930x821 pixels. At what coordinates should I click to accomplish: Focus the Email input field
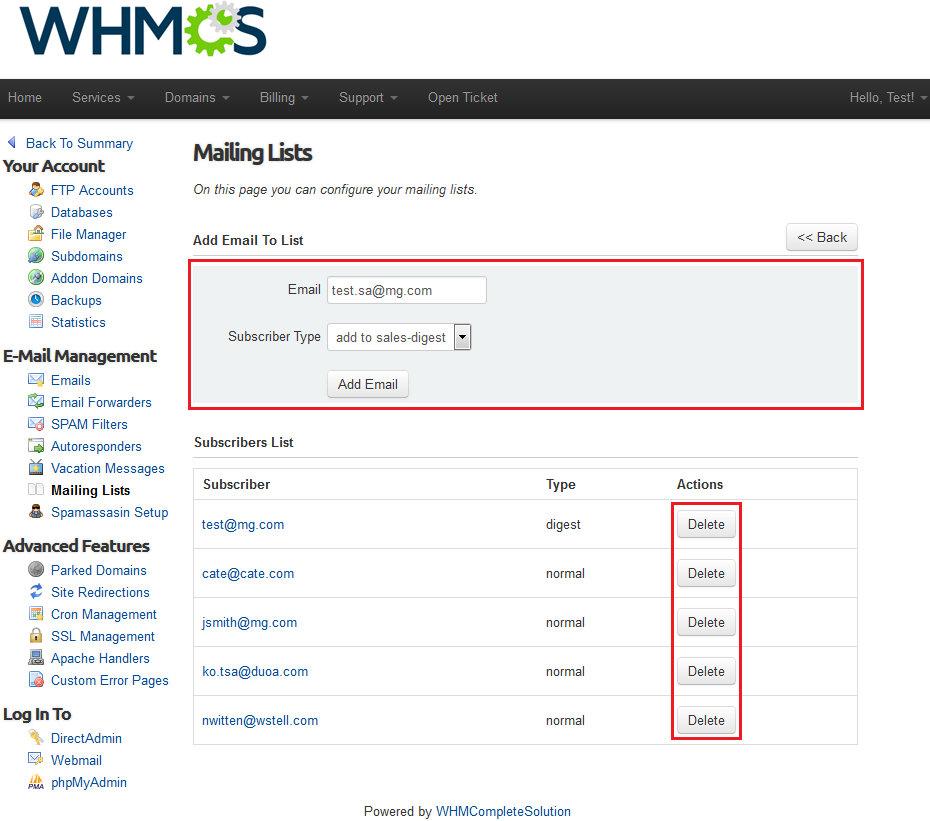pyautogui.click(x=406, y=290)
